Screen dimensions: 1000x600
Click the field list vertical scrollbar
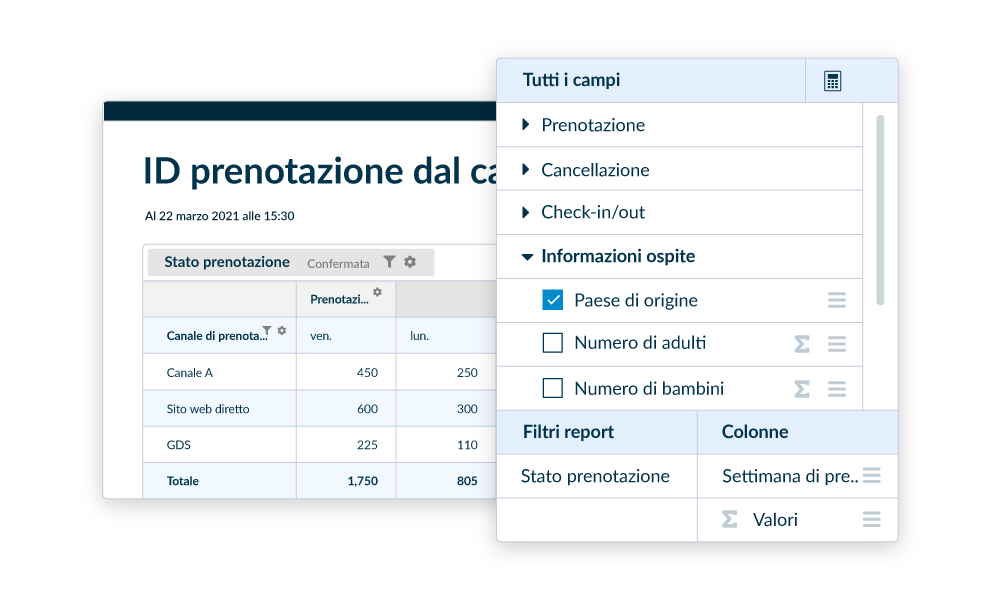click(880, 210)
